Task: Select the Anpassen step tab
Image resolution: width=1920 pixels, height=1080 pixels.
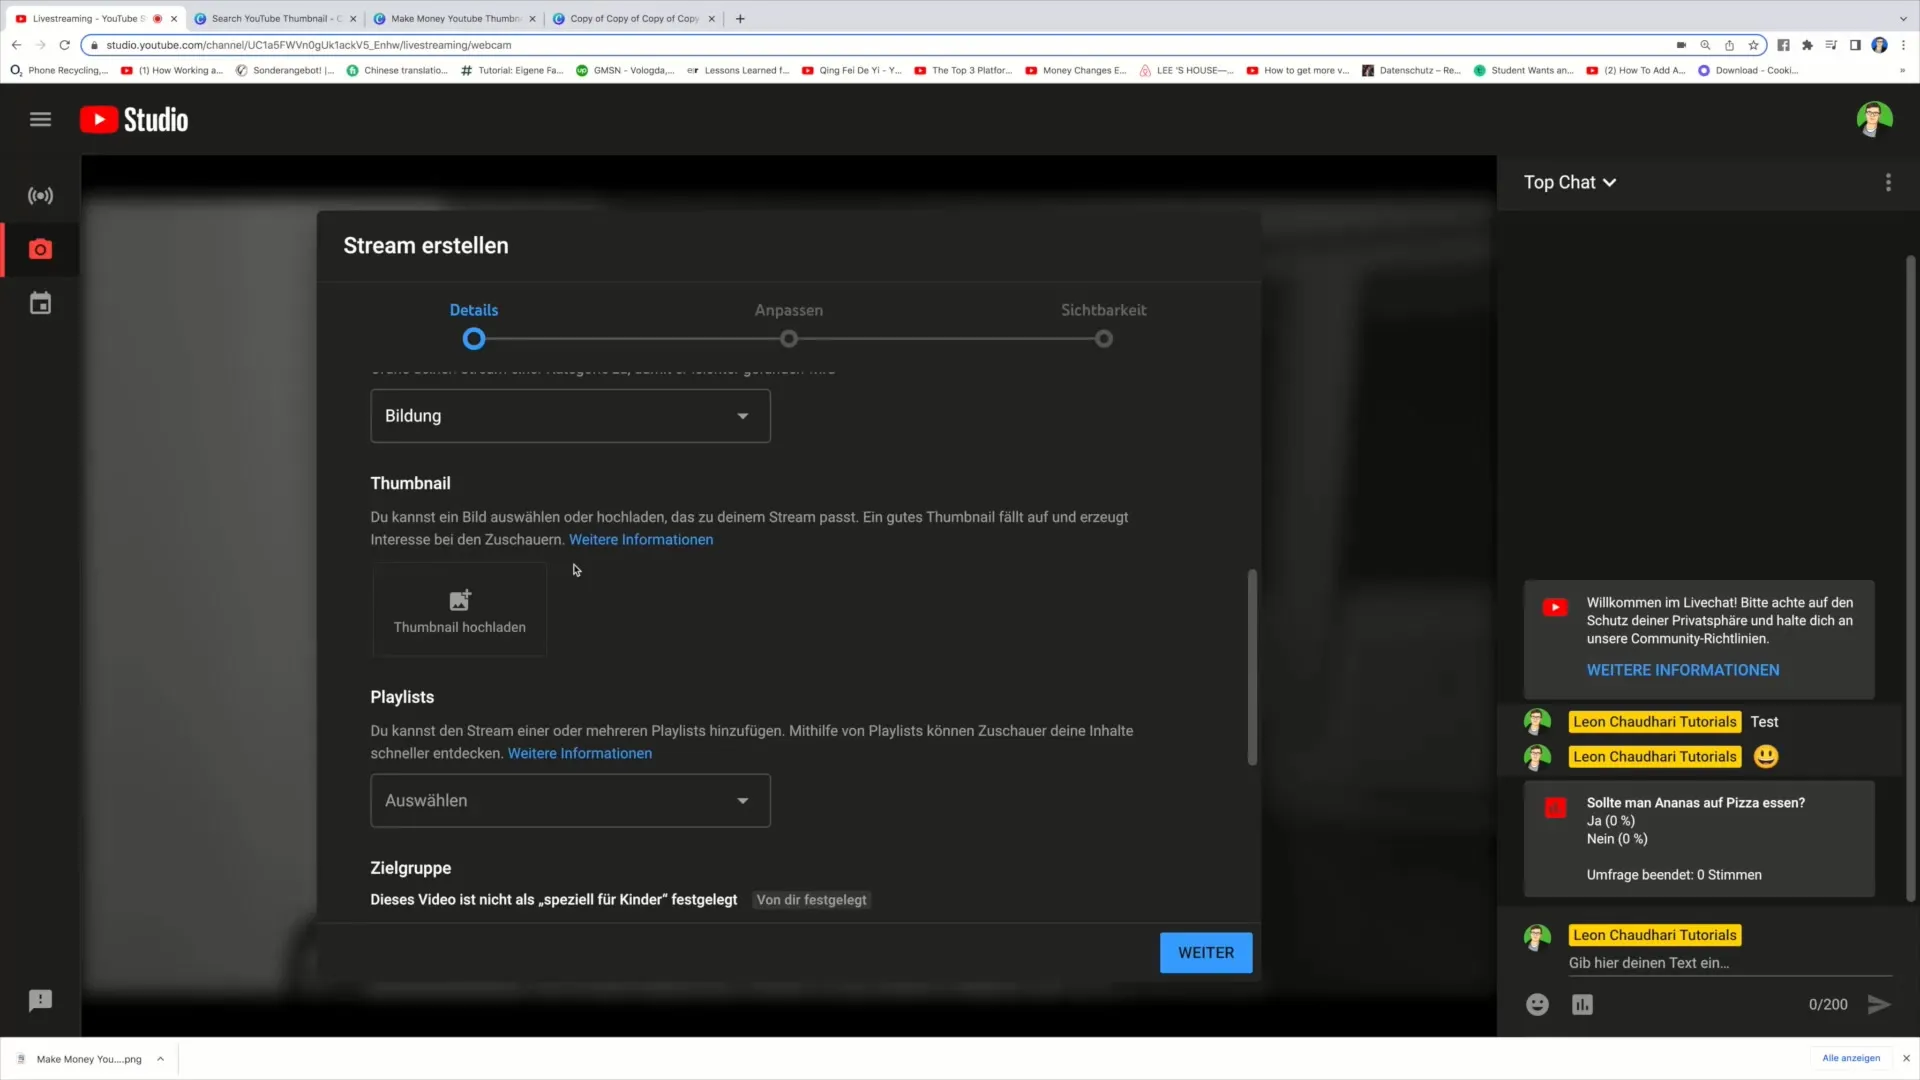Action: (789, 322)
